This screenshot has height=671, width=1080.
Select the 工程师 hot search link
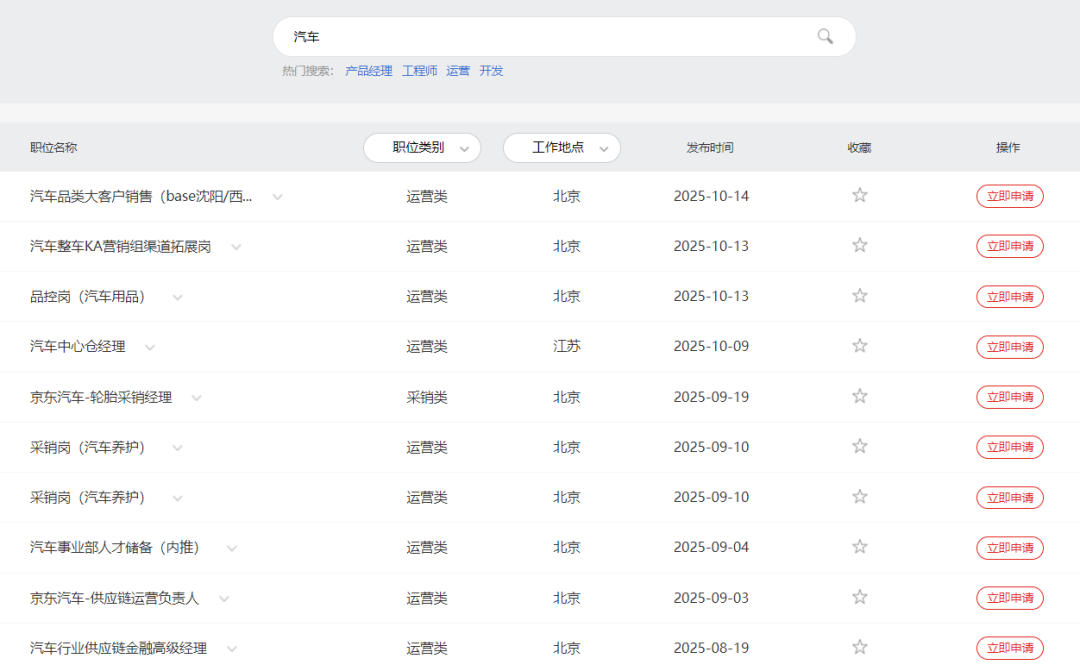(419, 71)
